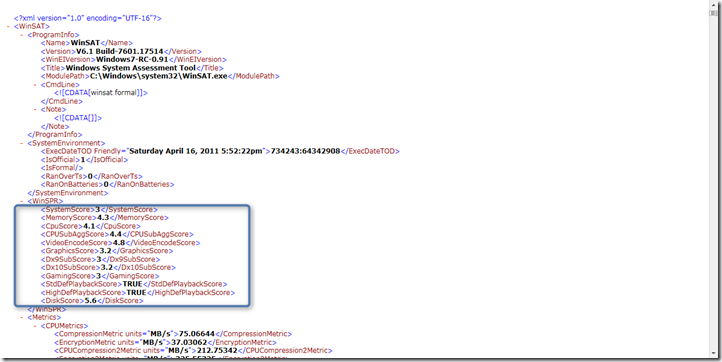722x362 pixels.
Task: Click the closing SystemEnvironment tag
Action: pos(68,193)
